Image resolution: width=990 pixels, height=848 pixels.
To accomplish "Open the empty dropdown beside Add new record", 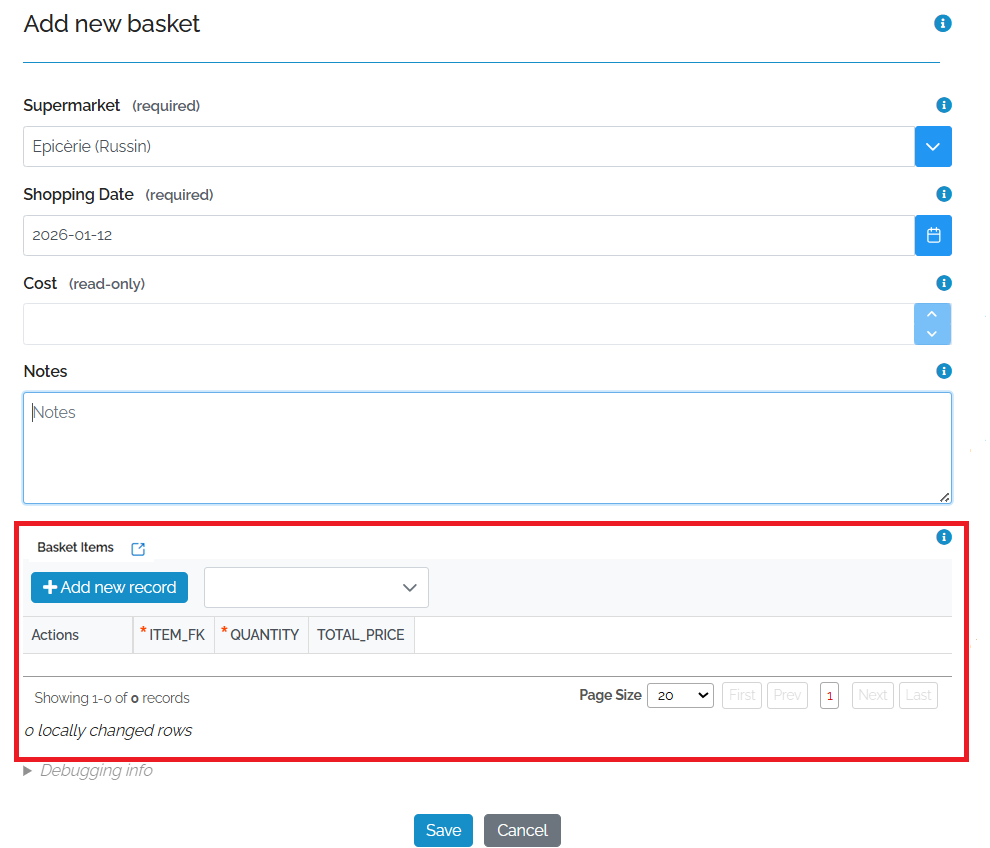I will (x=316, y=588).
